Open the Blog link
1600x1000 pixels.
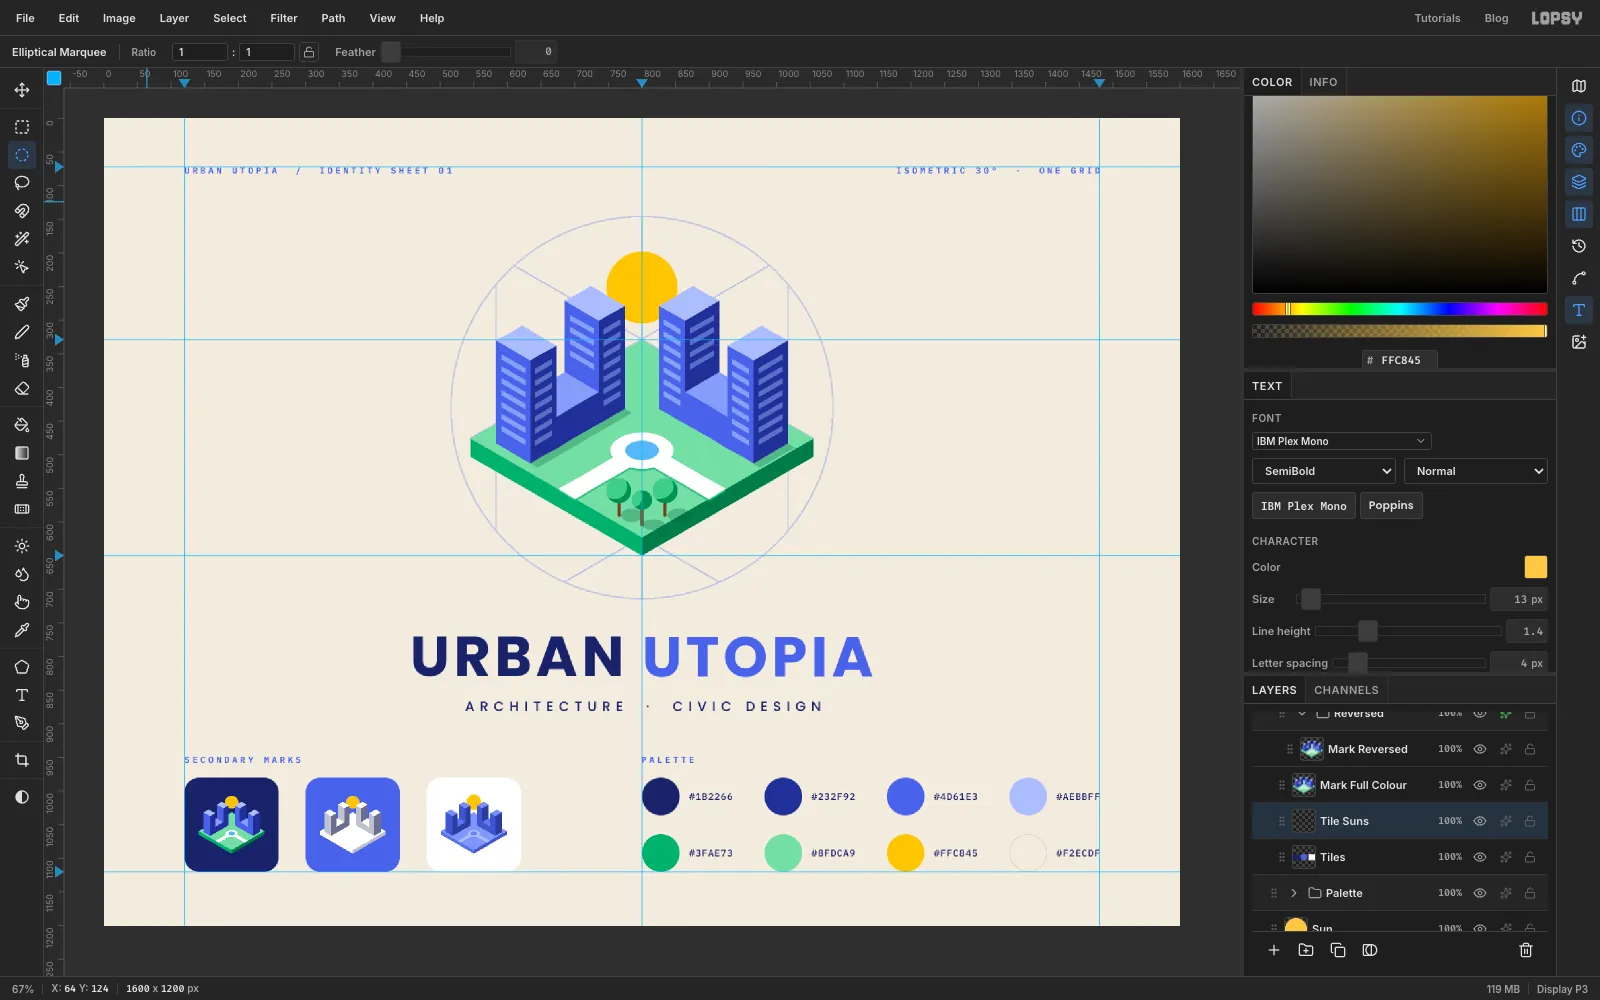click(x=1496, y=18)
